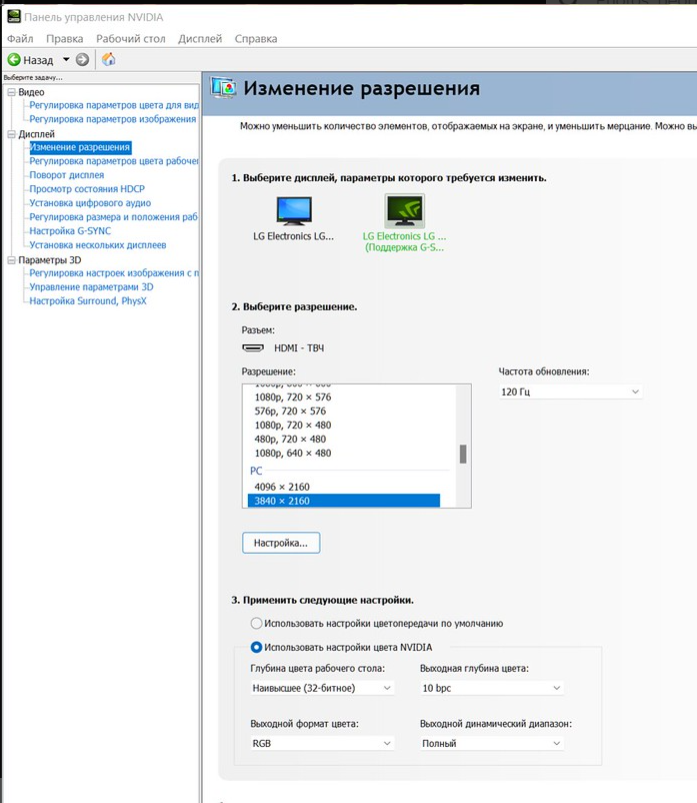The height and width of the screenshot is (803, 697).
Task: Select the first LG Electronics display icon
Action: point(294,211)
